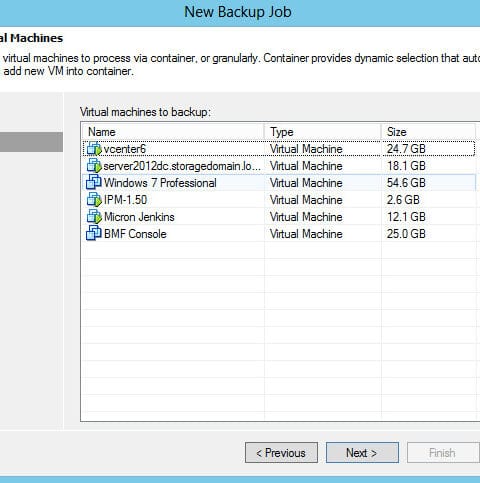Select the BMF Console entry name
The width and height of the screenshot is (480, 483).
click(135, 234)
